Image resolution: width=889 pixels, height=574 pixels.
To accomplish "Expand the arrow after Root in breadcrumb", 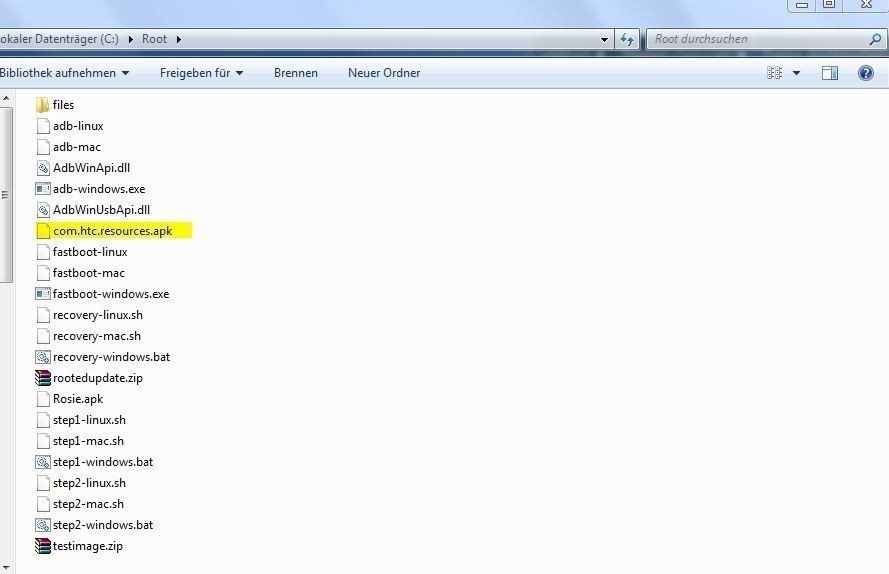I will [179, 40].
